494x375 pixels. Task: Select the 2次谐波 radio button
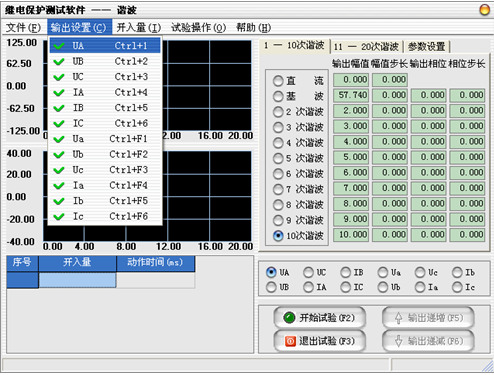tap(278, 112)
